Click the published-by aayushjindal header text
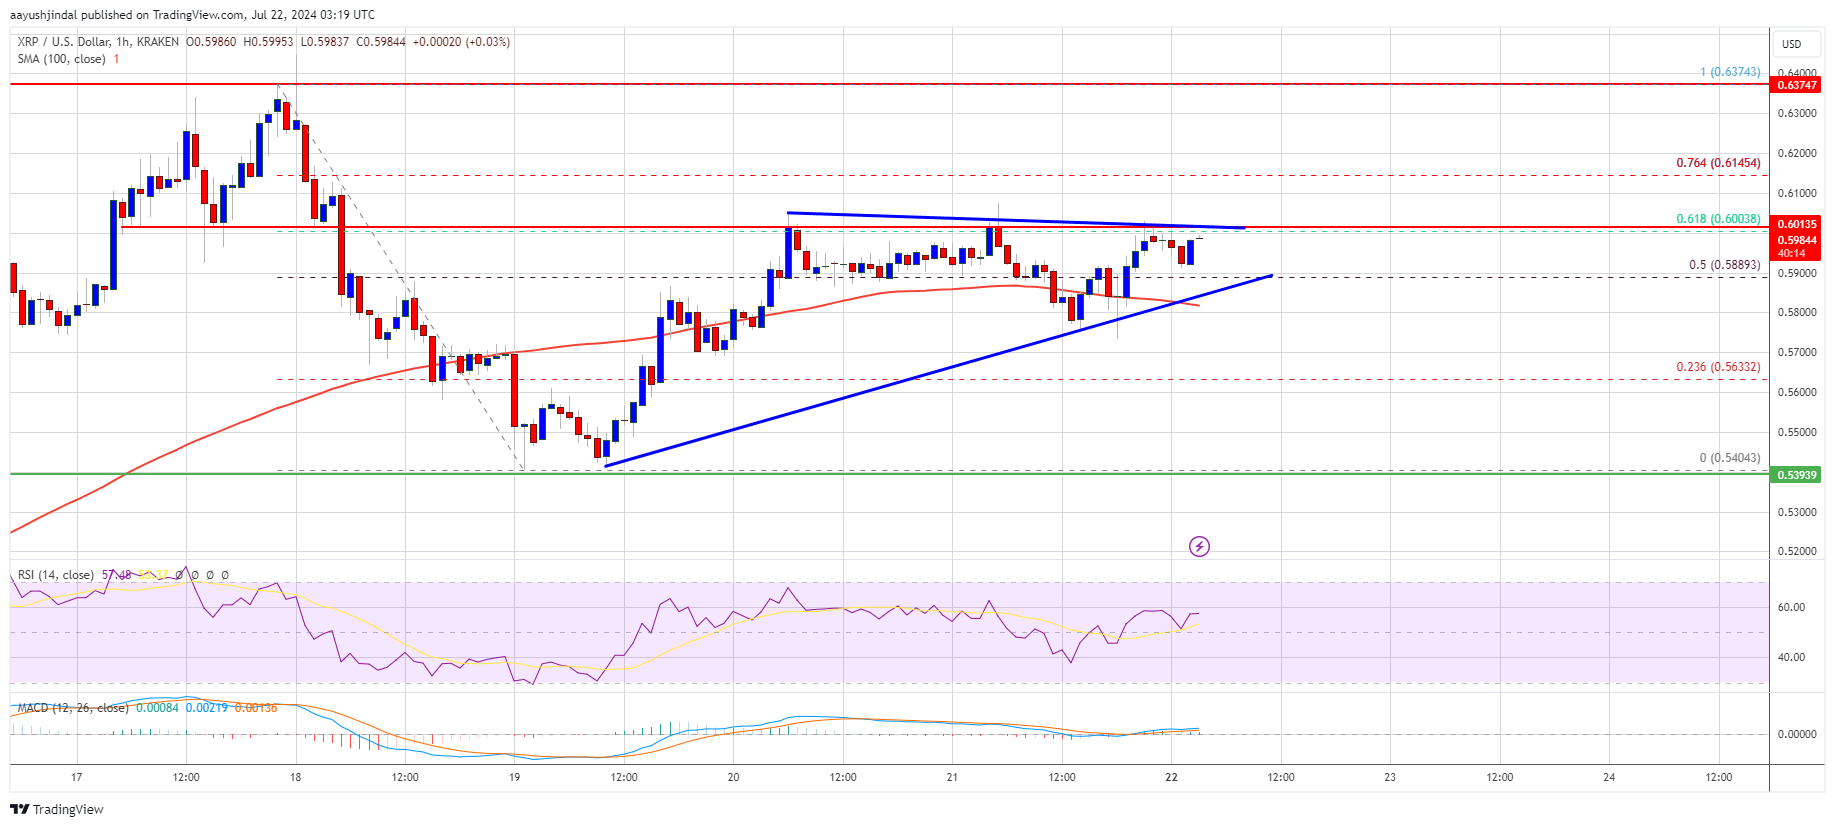 pyautogui.click(x=193, y=15)
